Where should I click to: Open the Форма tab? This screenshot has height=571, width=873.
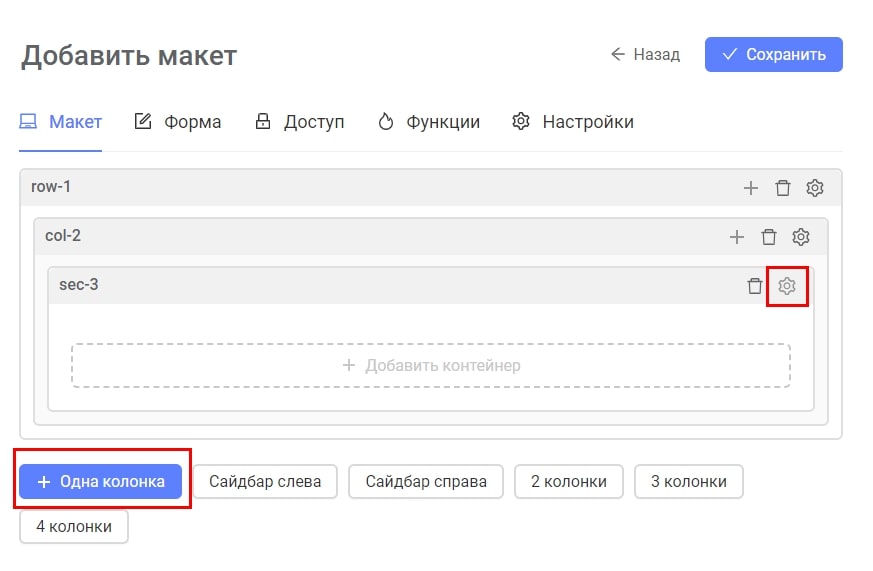point(178,122)
